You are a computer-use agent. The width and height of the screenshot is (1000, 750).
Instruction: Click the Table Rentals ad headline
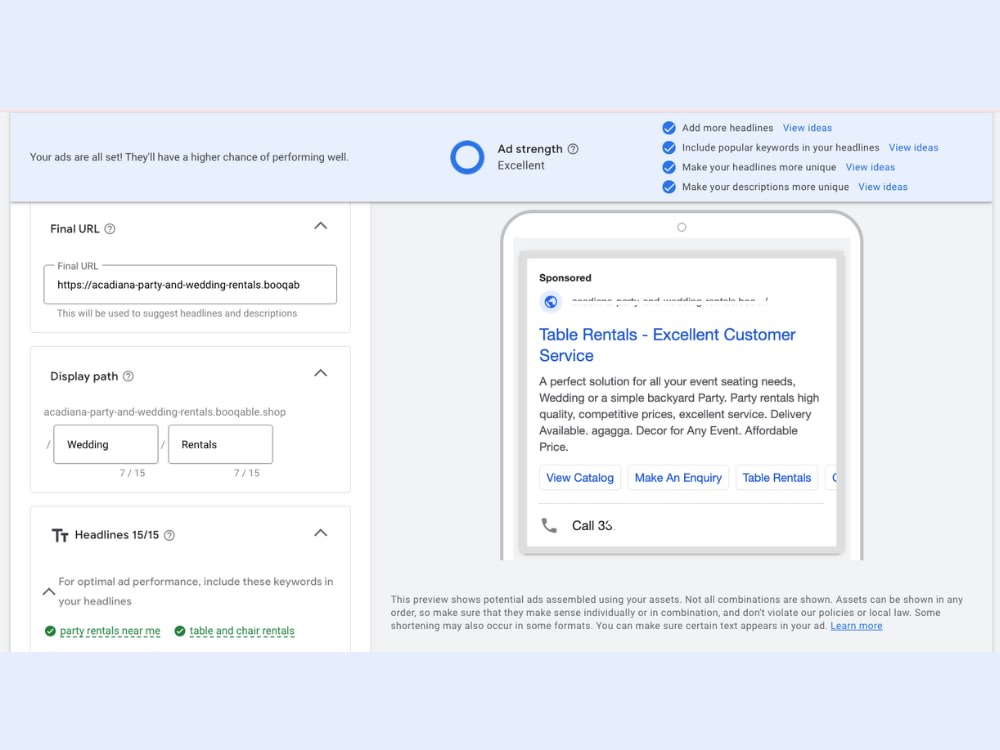667,345
